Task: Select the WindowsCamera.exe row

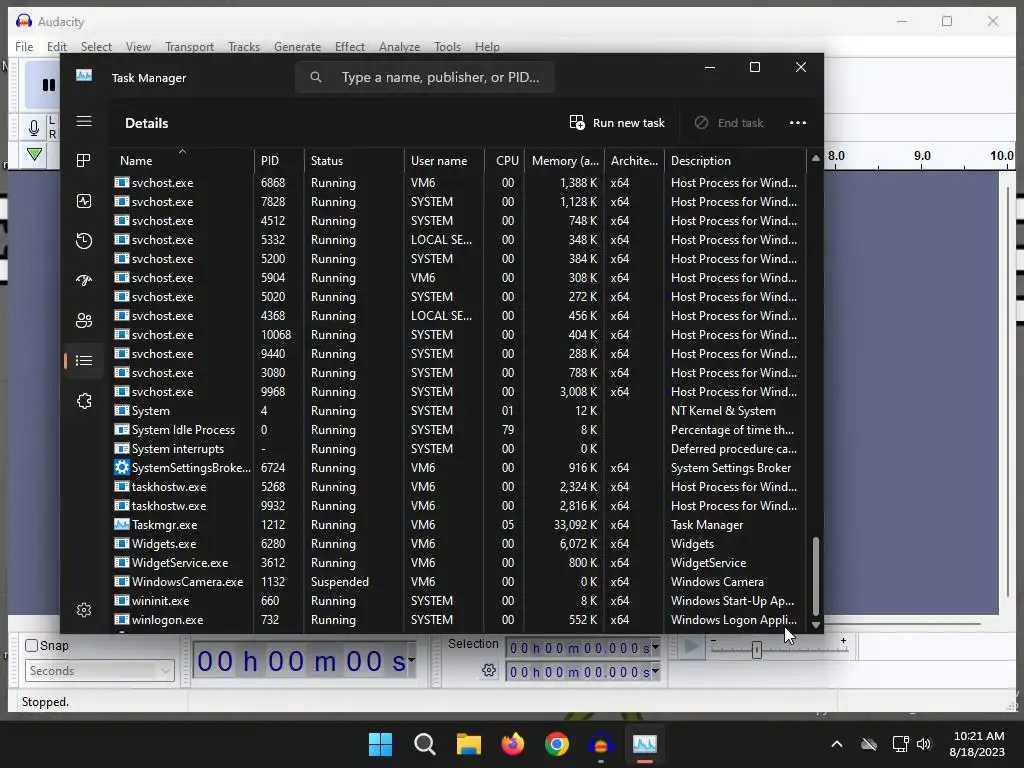Action: [458, 582]
